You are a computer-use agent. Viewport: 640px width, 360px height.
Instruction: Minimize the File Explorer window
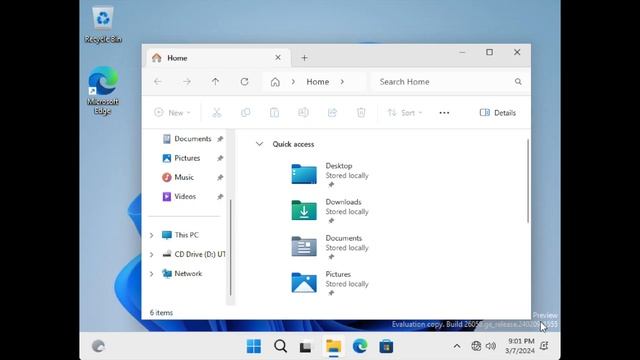point(462,52)
